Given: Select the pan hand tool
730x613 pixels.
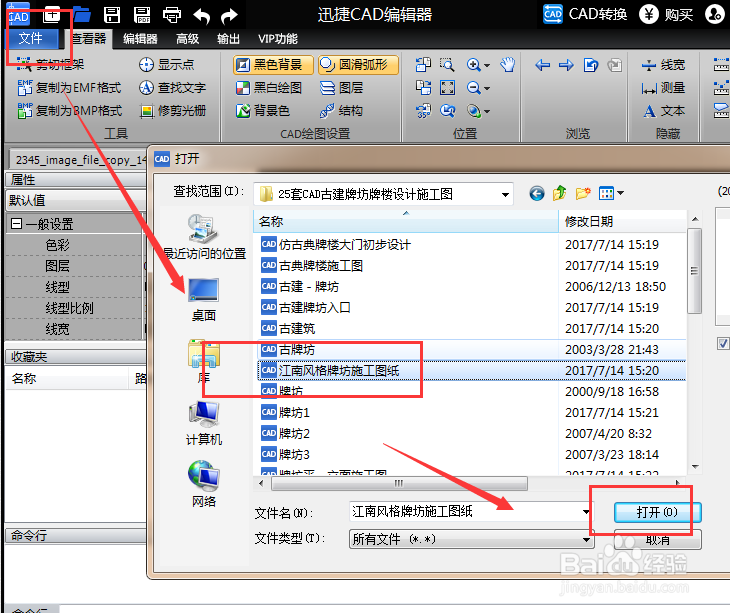Looking at the screenshot, I should click(x=507, y=65).
